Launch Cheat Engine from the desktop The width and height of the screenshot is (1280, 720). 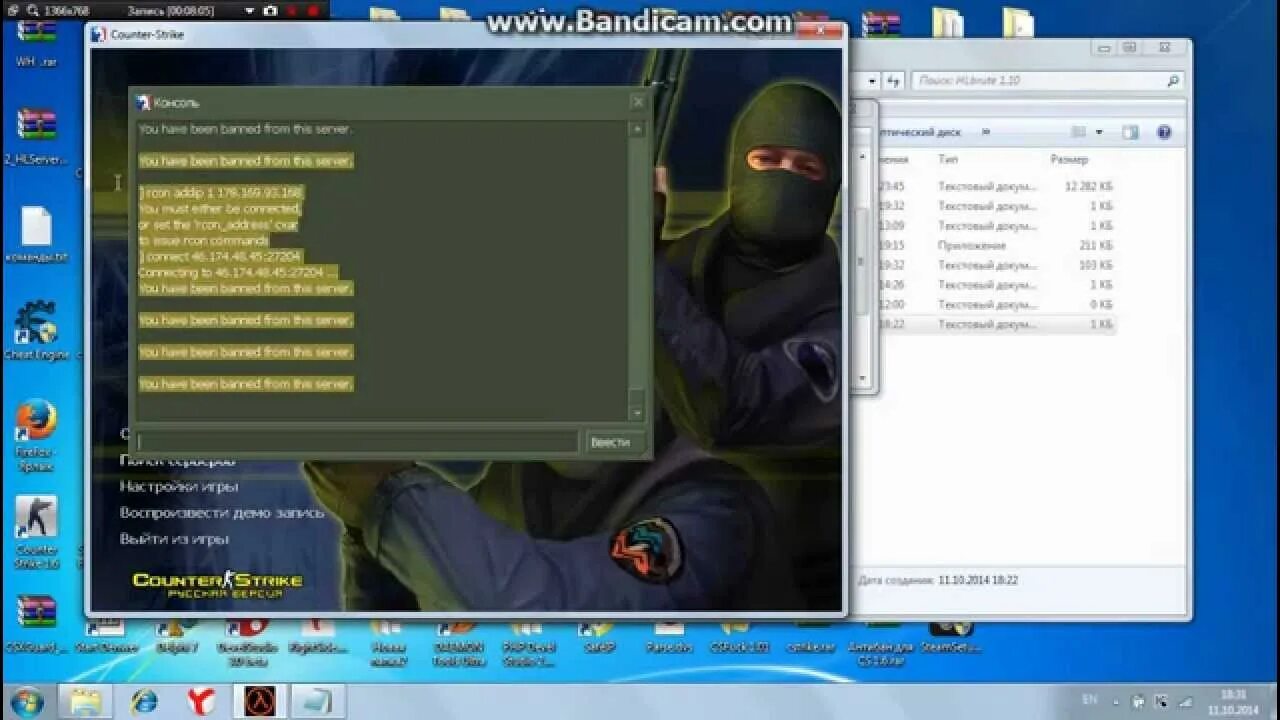pyautogui.click(x=36, y=330)
